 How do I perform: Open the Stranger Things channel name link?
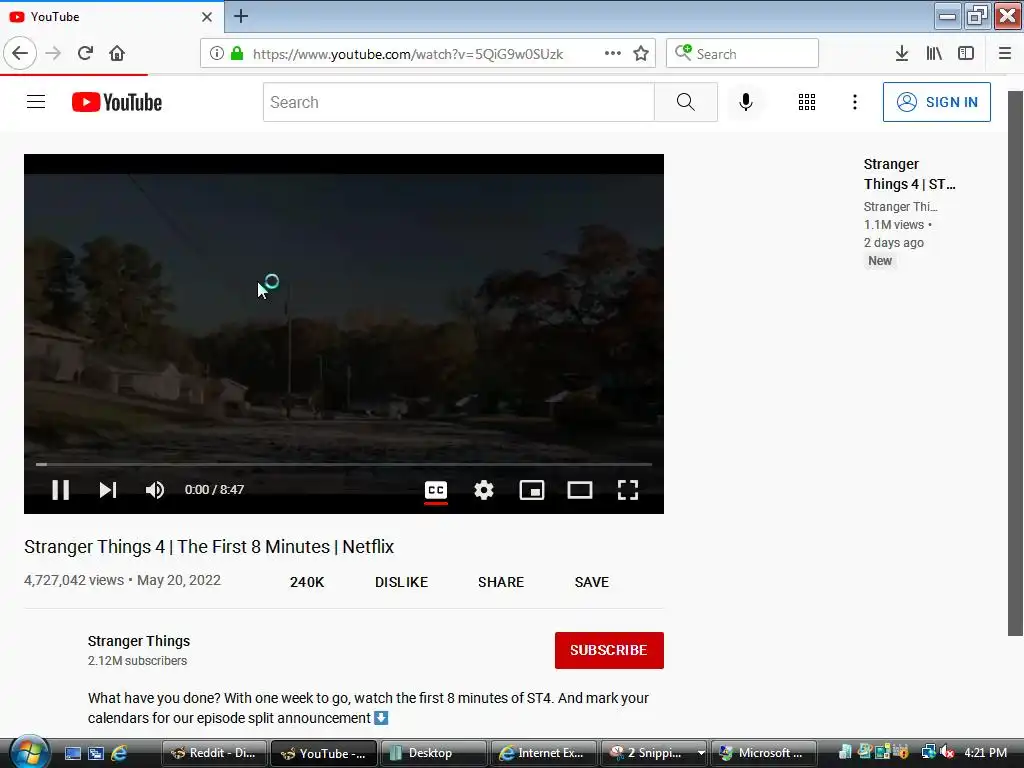139,641
